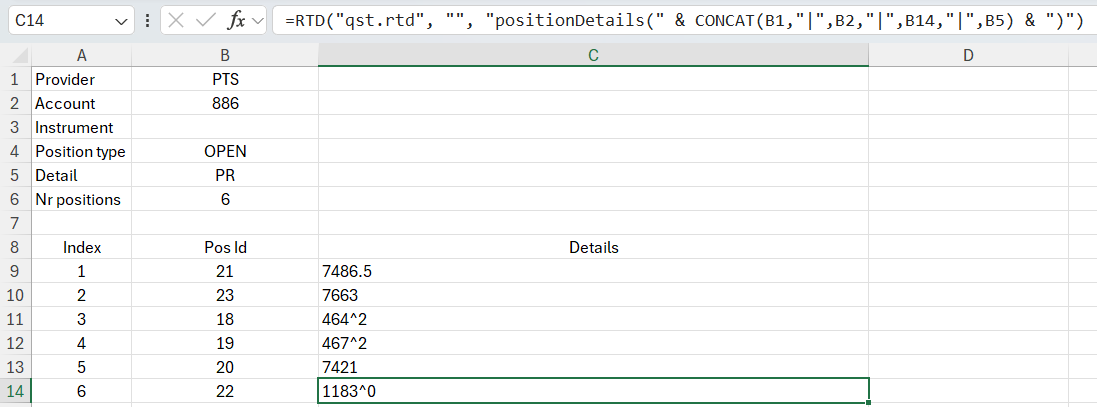Click into the RTD formula text field
This screenshot has height=407, width=1097.
click(x=684, y=21)
